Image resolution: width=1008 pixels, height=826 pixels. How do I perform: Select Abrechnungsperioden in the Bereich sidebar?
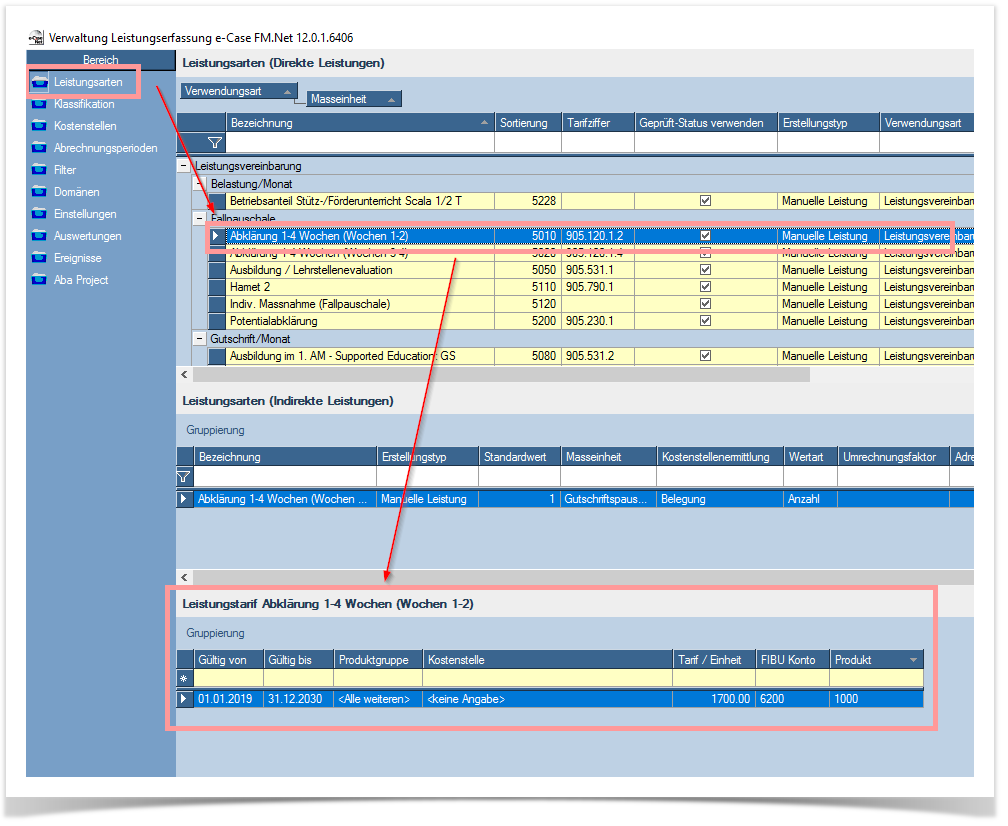pos(105,148)
